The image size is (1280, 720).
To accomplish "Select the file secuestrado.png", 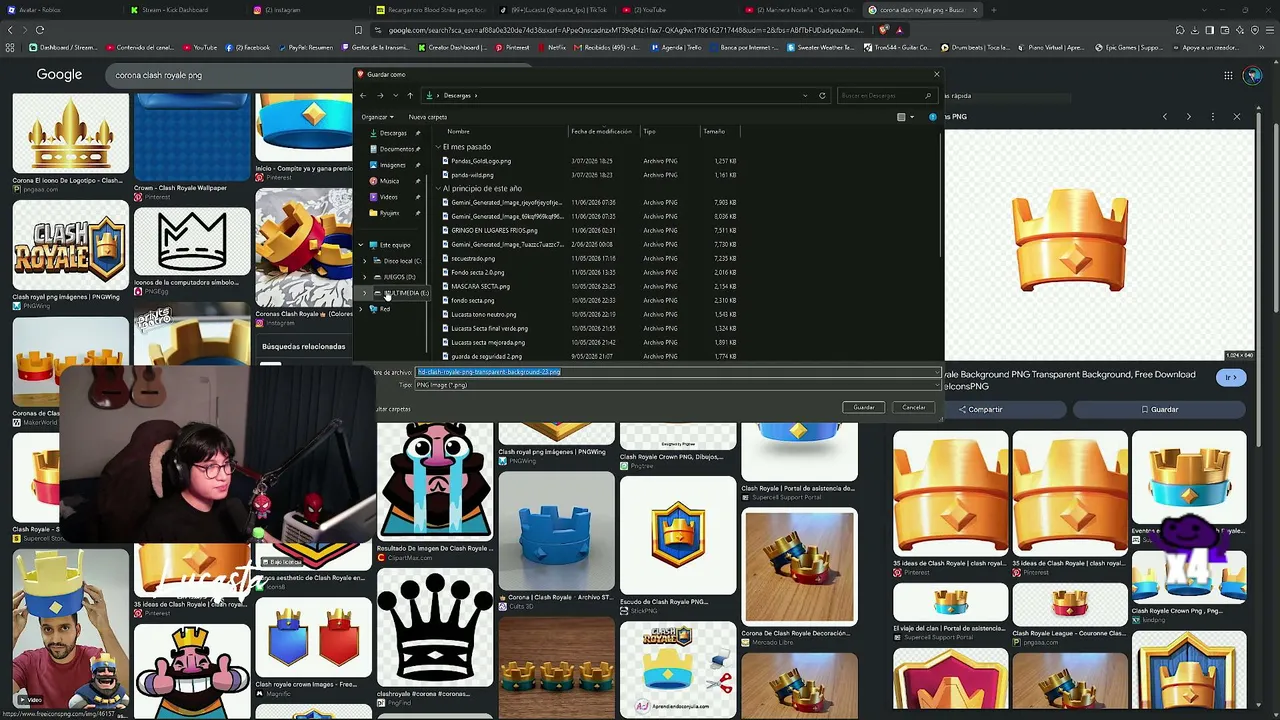I will click(x=473, y=258).
